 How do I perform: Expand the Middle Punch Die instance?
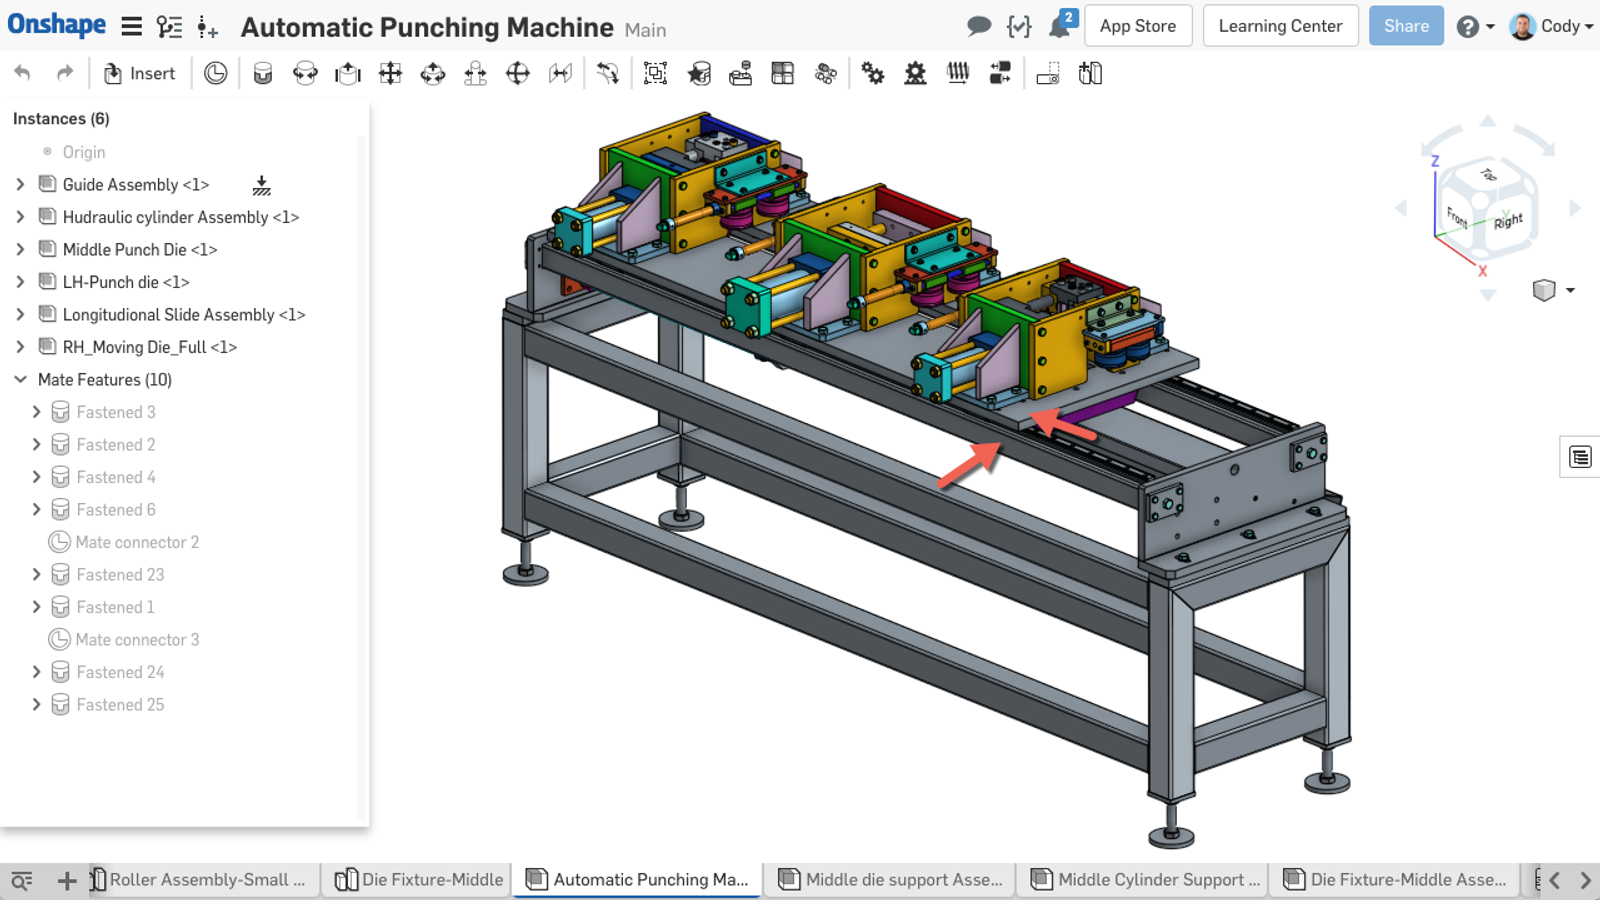point(20,250)
